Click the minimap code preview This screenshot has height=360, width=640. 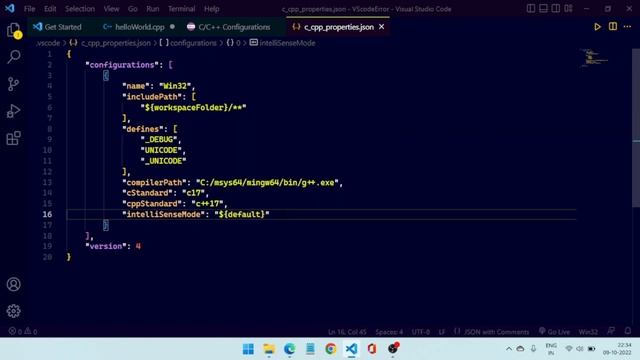click(x=594, y=58)
